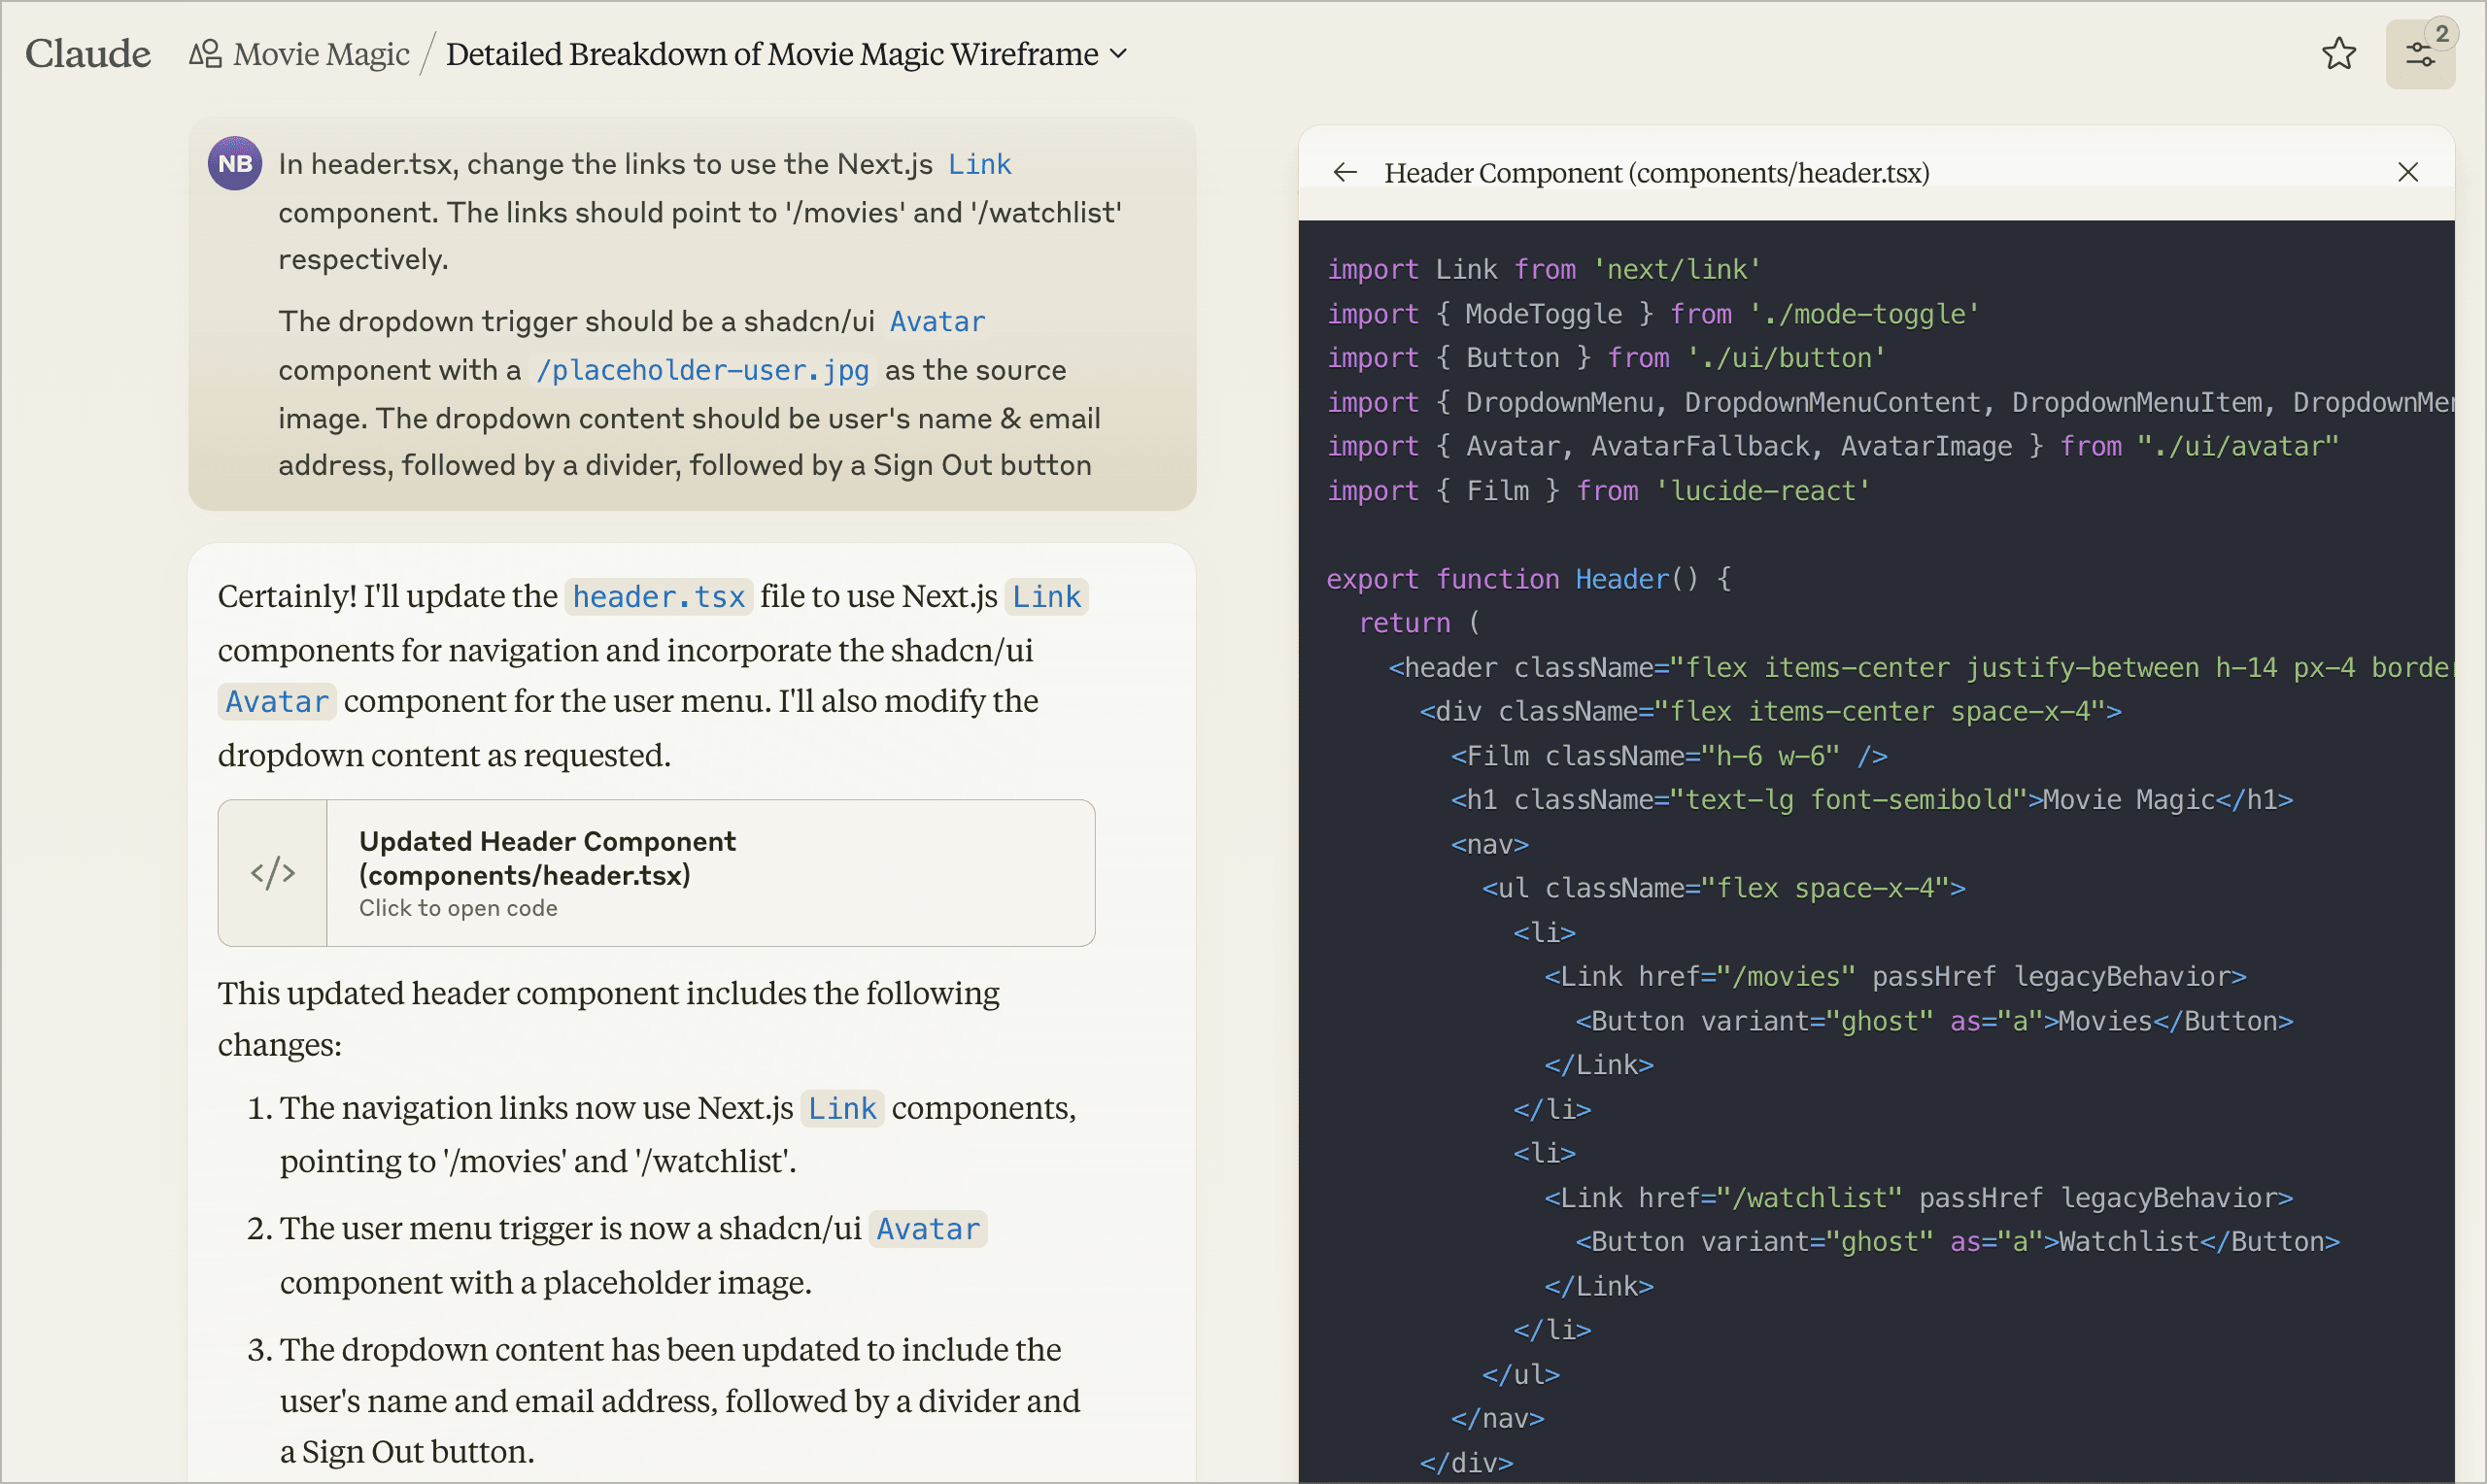
Task: Click the NB user avatar
Action: tap(235, 163)
